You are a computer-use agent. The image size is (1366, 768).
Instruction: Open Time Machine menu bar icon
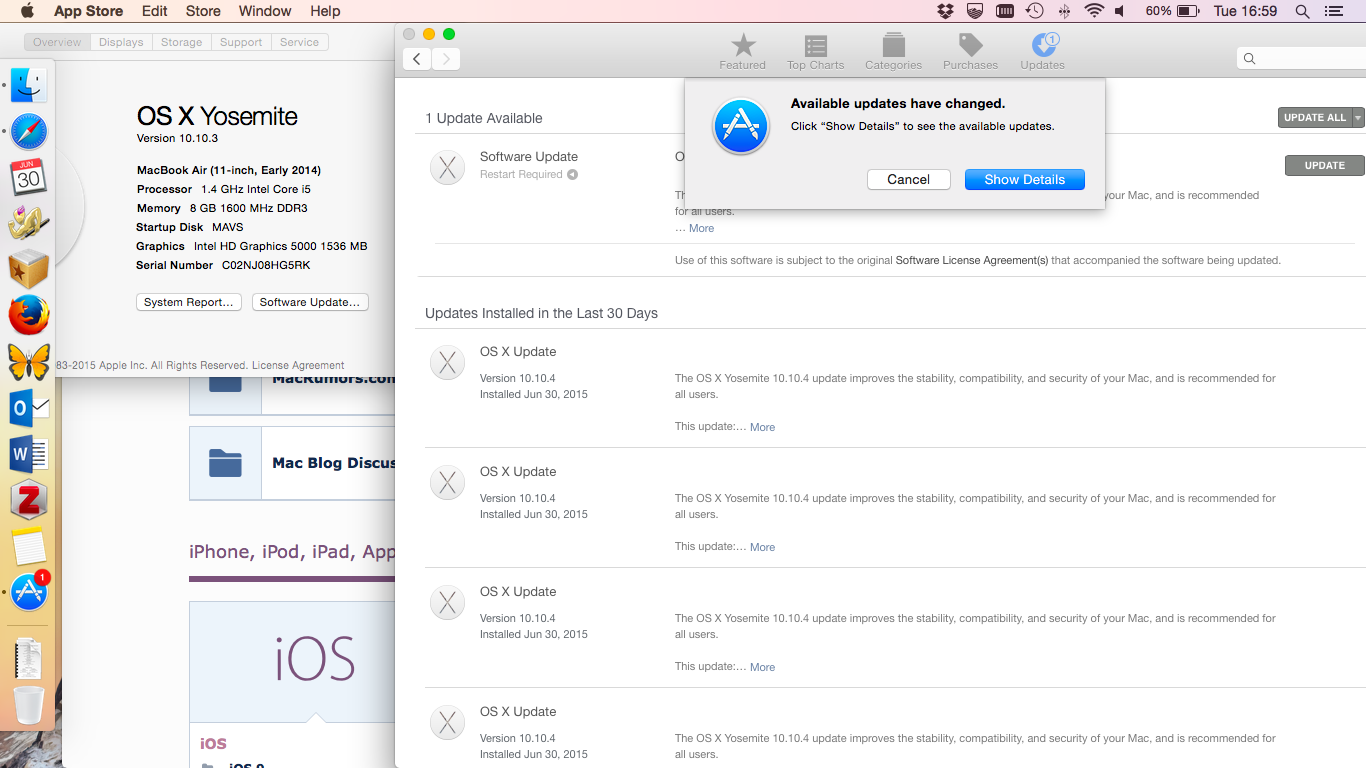(x=1035, y=11)
